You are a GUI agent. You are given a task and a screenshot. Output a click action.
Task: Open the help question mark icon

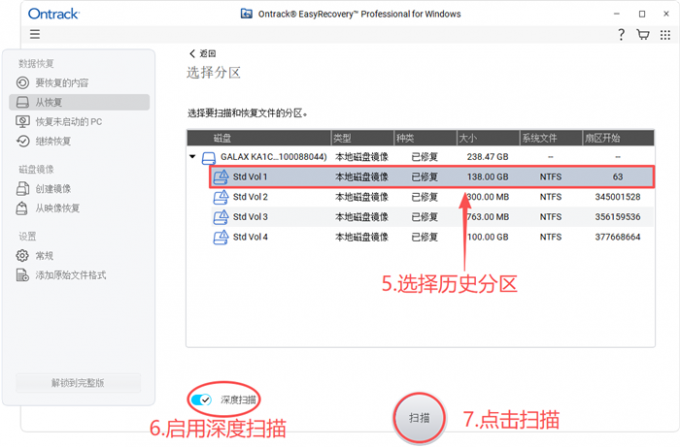click(621, 35)
